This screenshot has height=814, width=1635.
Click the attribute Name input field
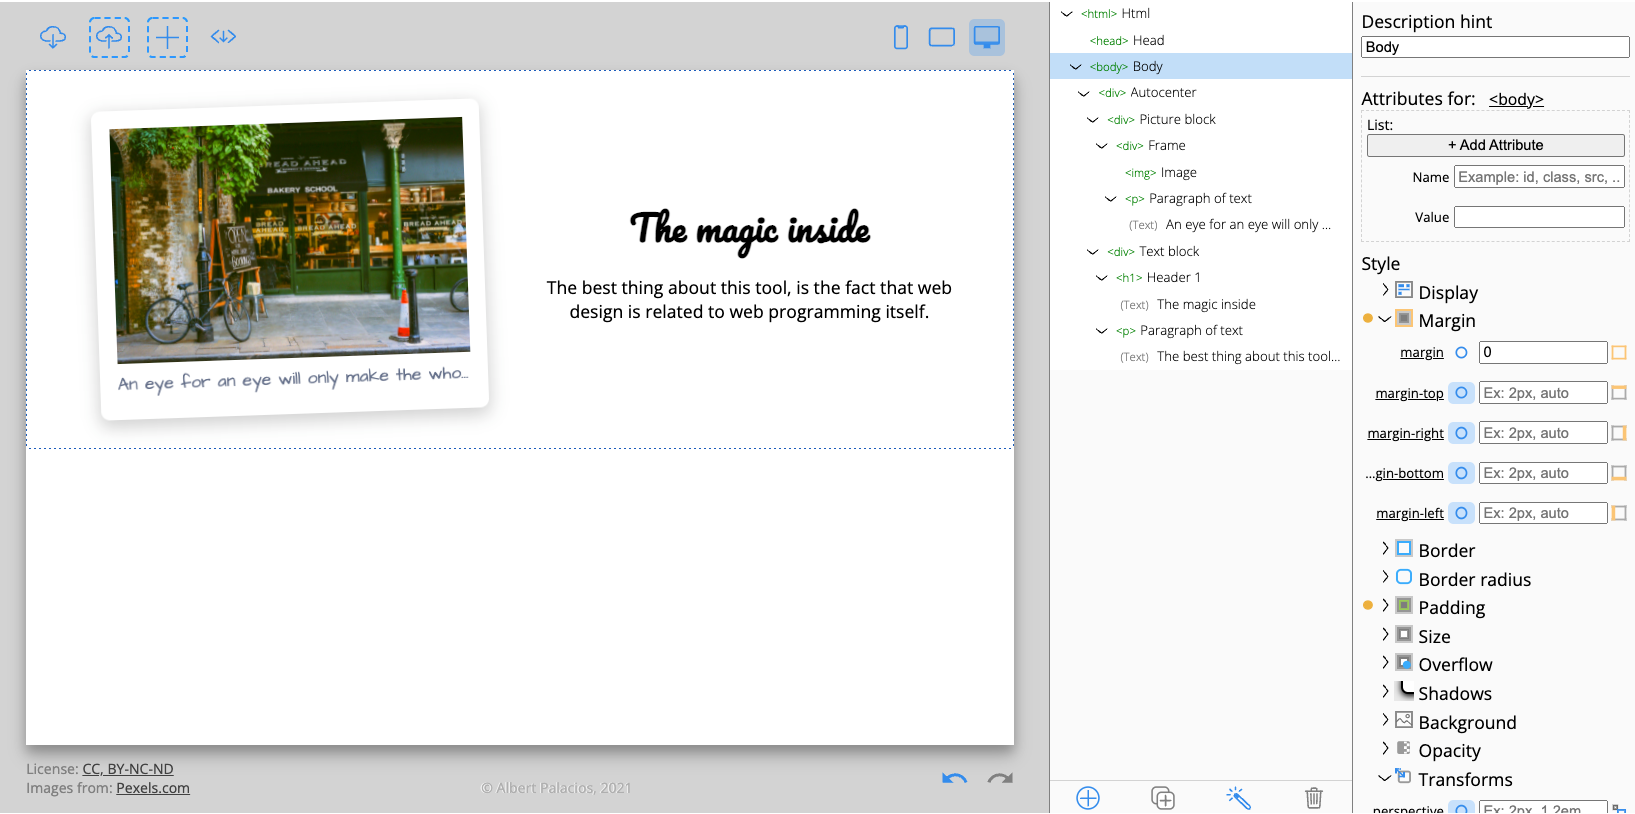point(1538,177)
